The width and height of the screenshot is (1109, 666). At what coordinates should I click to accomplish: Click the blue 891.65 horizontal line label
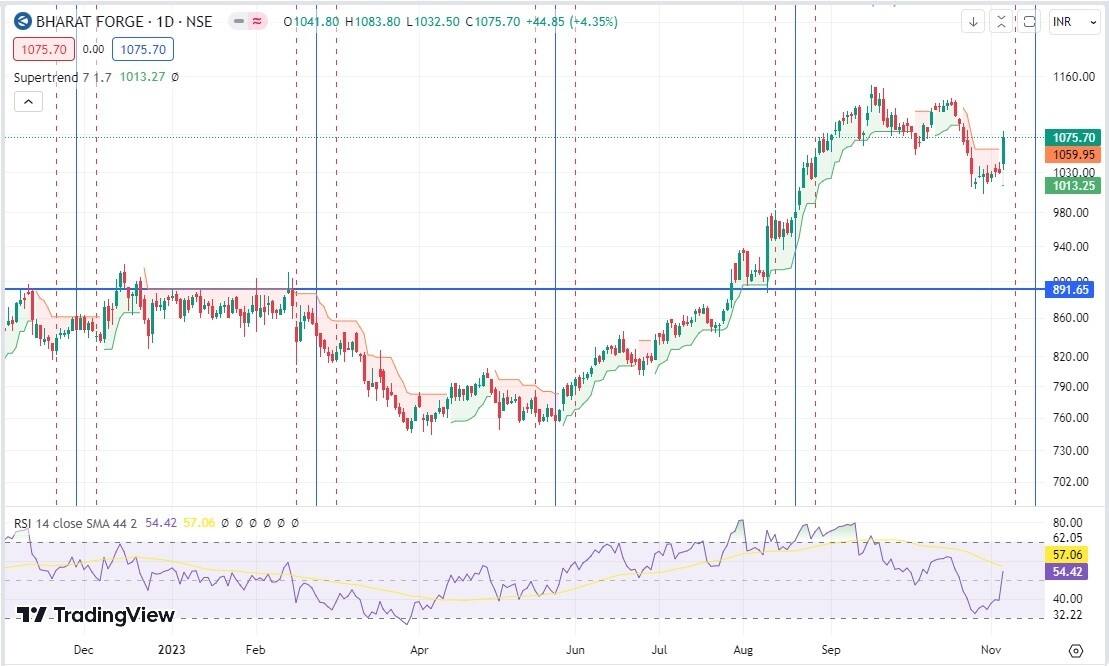coord(1069,290)
